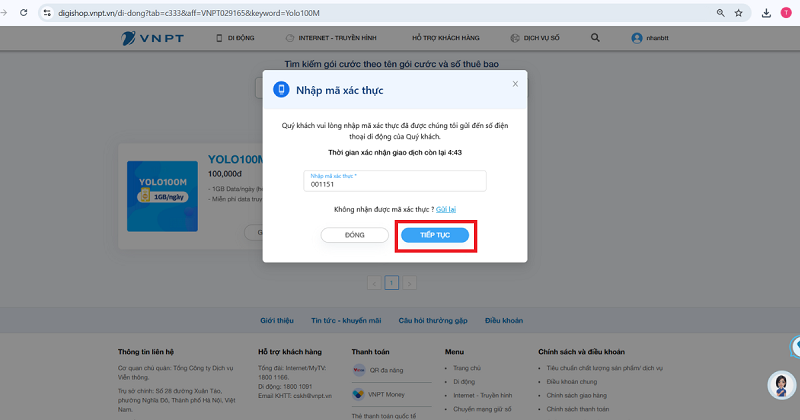800x420 pixels.
Task: Go to next page arrow in pagination
Action: (x=409, y=283)
